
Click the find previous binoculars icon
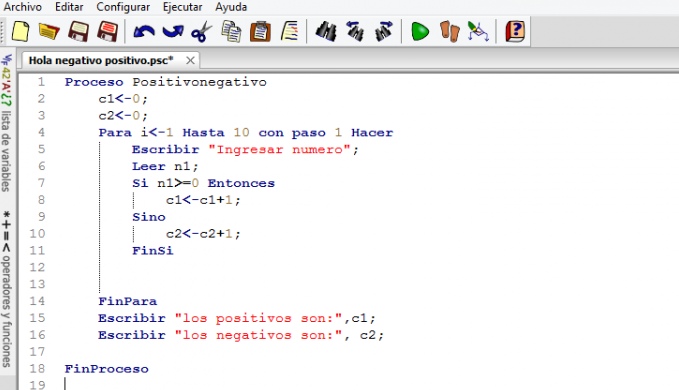pos(355,32)
